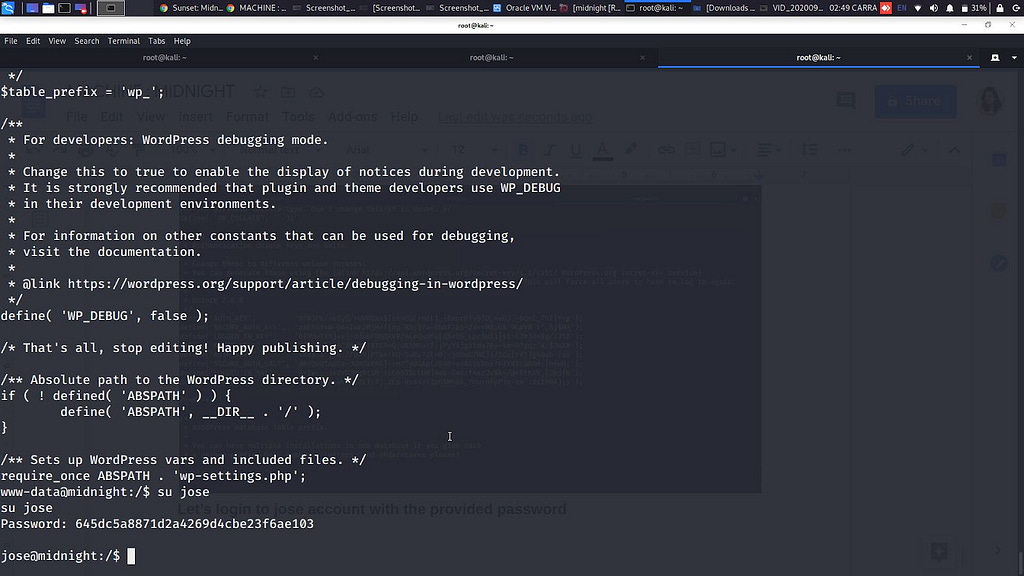The image size is (1024, 576).
Task: Switch to VID_202009 taskbar entry
Action: (x=790, y=8)
